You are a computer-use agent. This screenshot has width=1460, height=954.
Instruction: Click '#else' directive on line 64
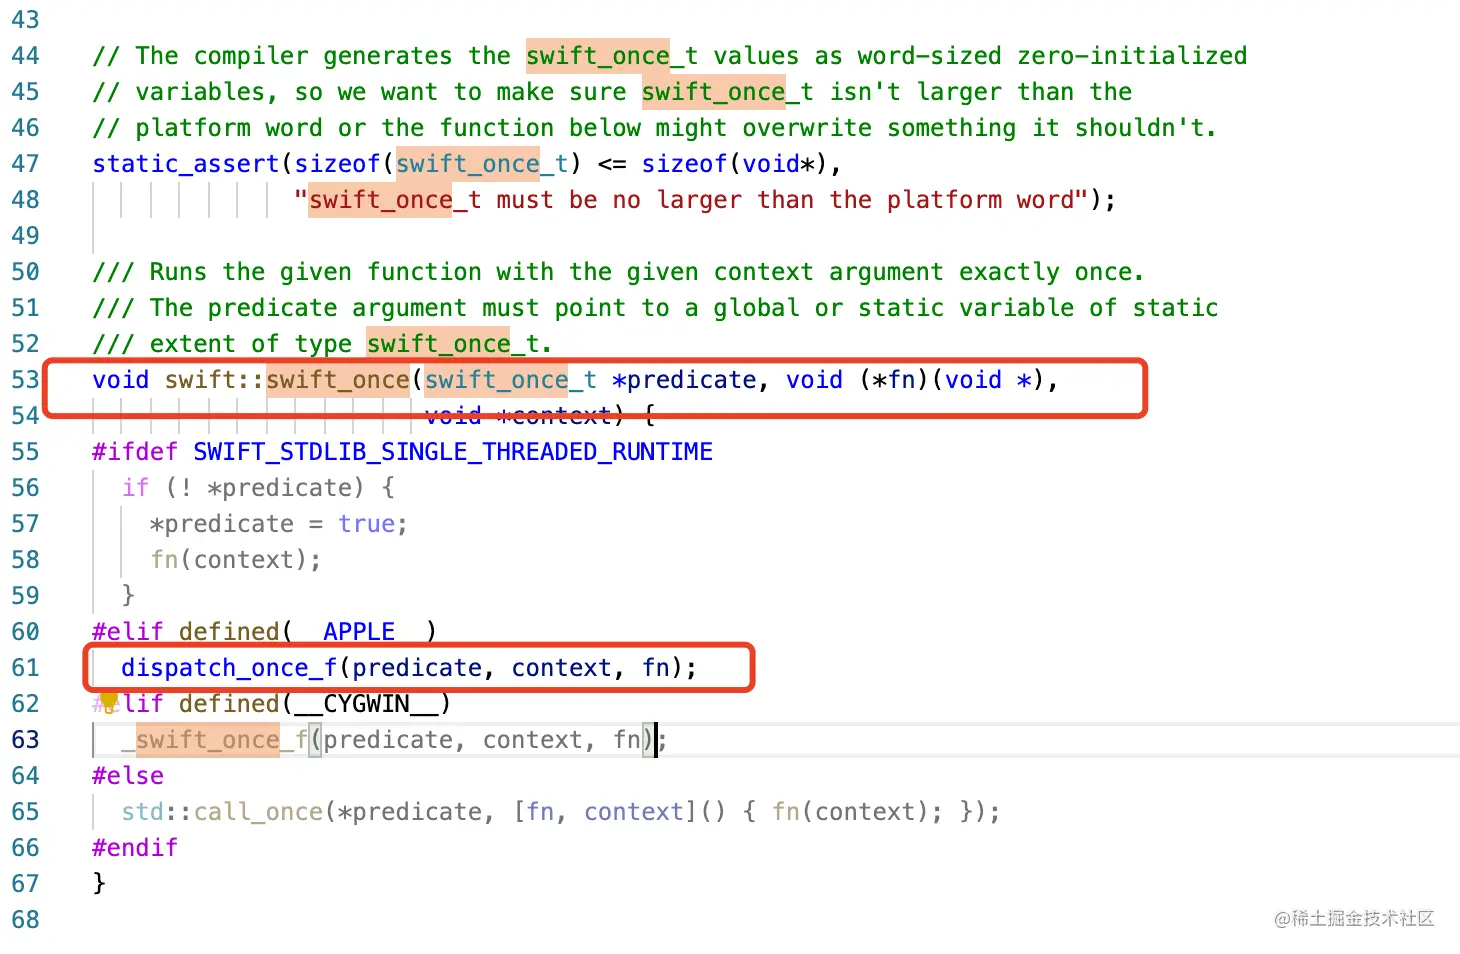coord(128,776)
